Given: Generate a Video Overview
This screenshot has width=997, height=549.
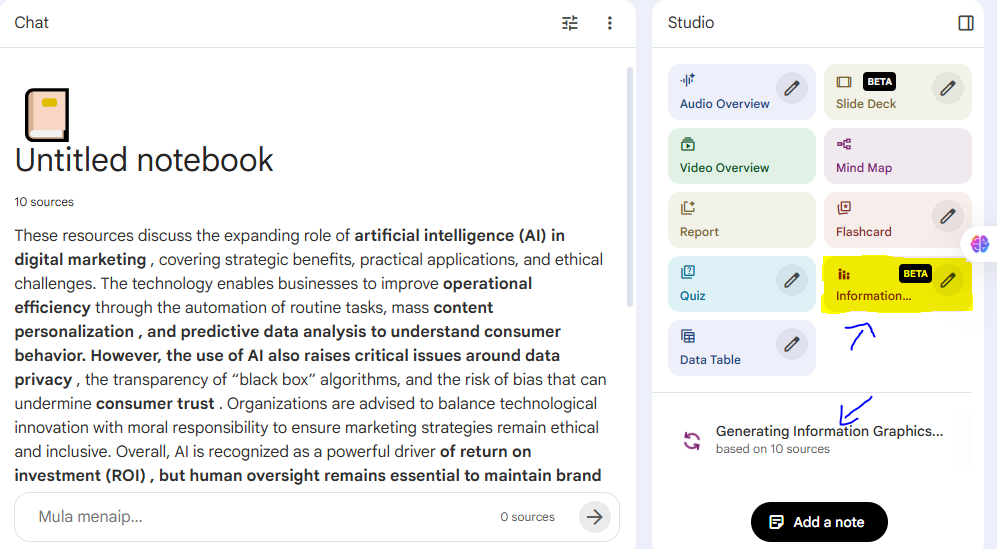Looking at the screenshot, I should (x=741, y=157).
